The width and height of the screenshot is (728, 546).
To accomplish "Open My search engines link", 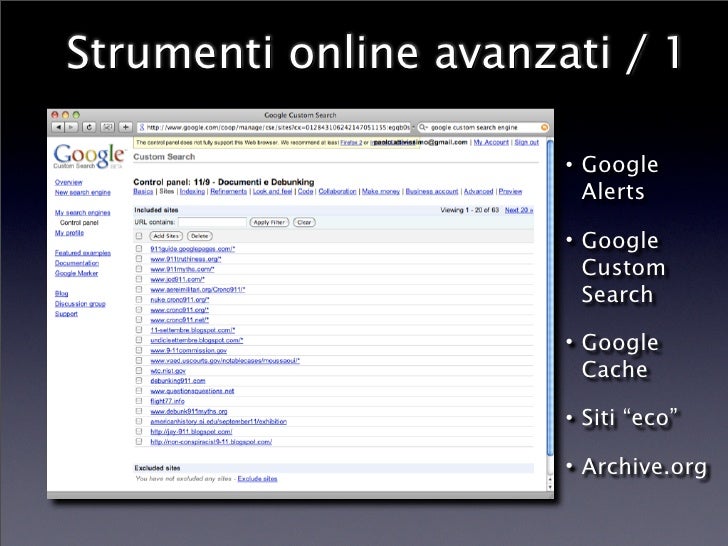I will [83, 213].
